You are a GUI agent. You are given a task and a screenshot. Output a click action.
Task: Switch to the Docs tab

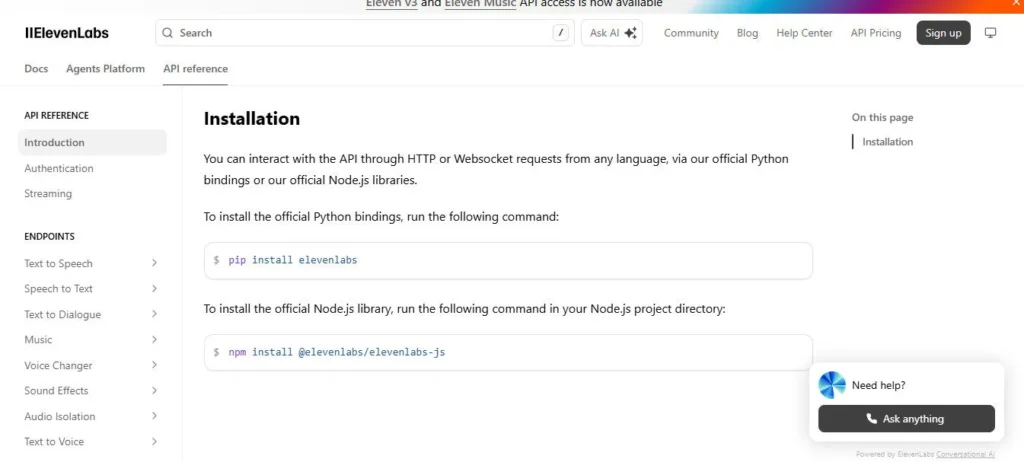(36, 69)
